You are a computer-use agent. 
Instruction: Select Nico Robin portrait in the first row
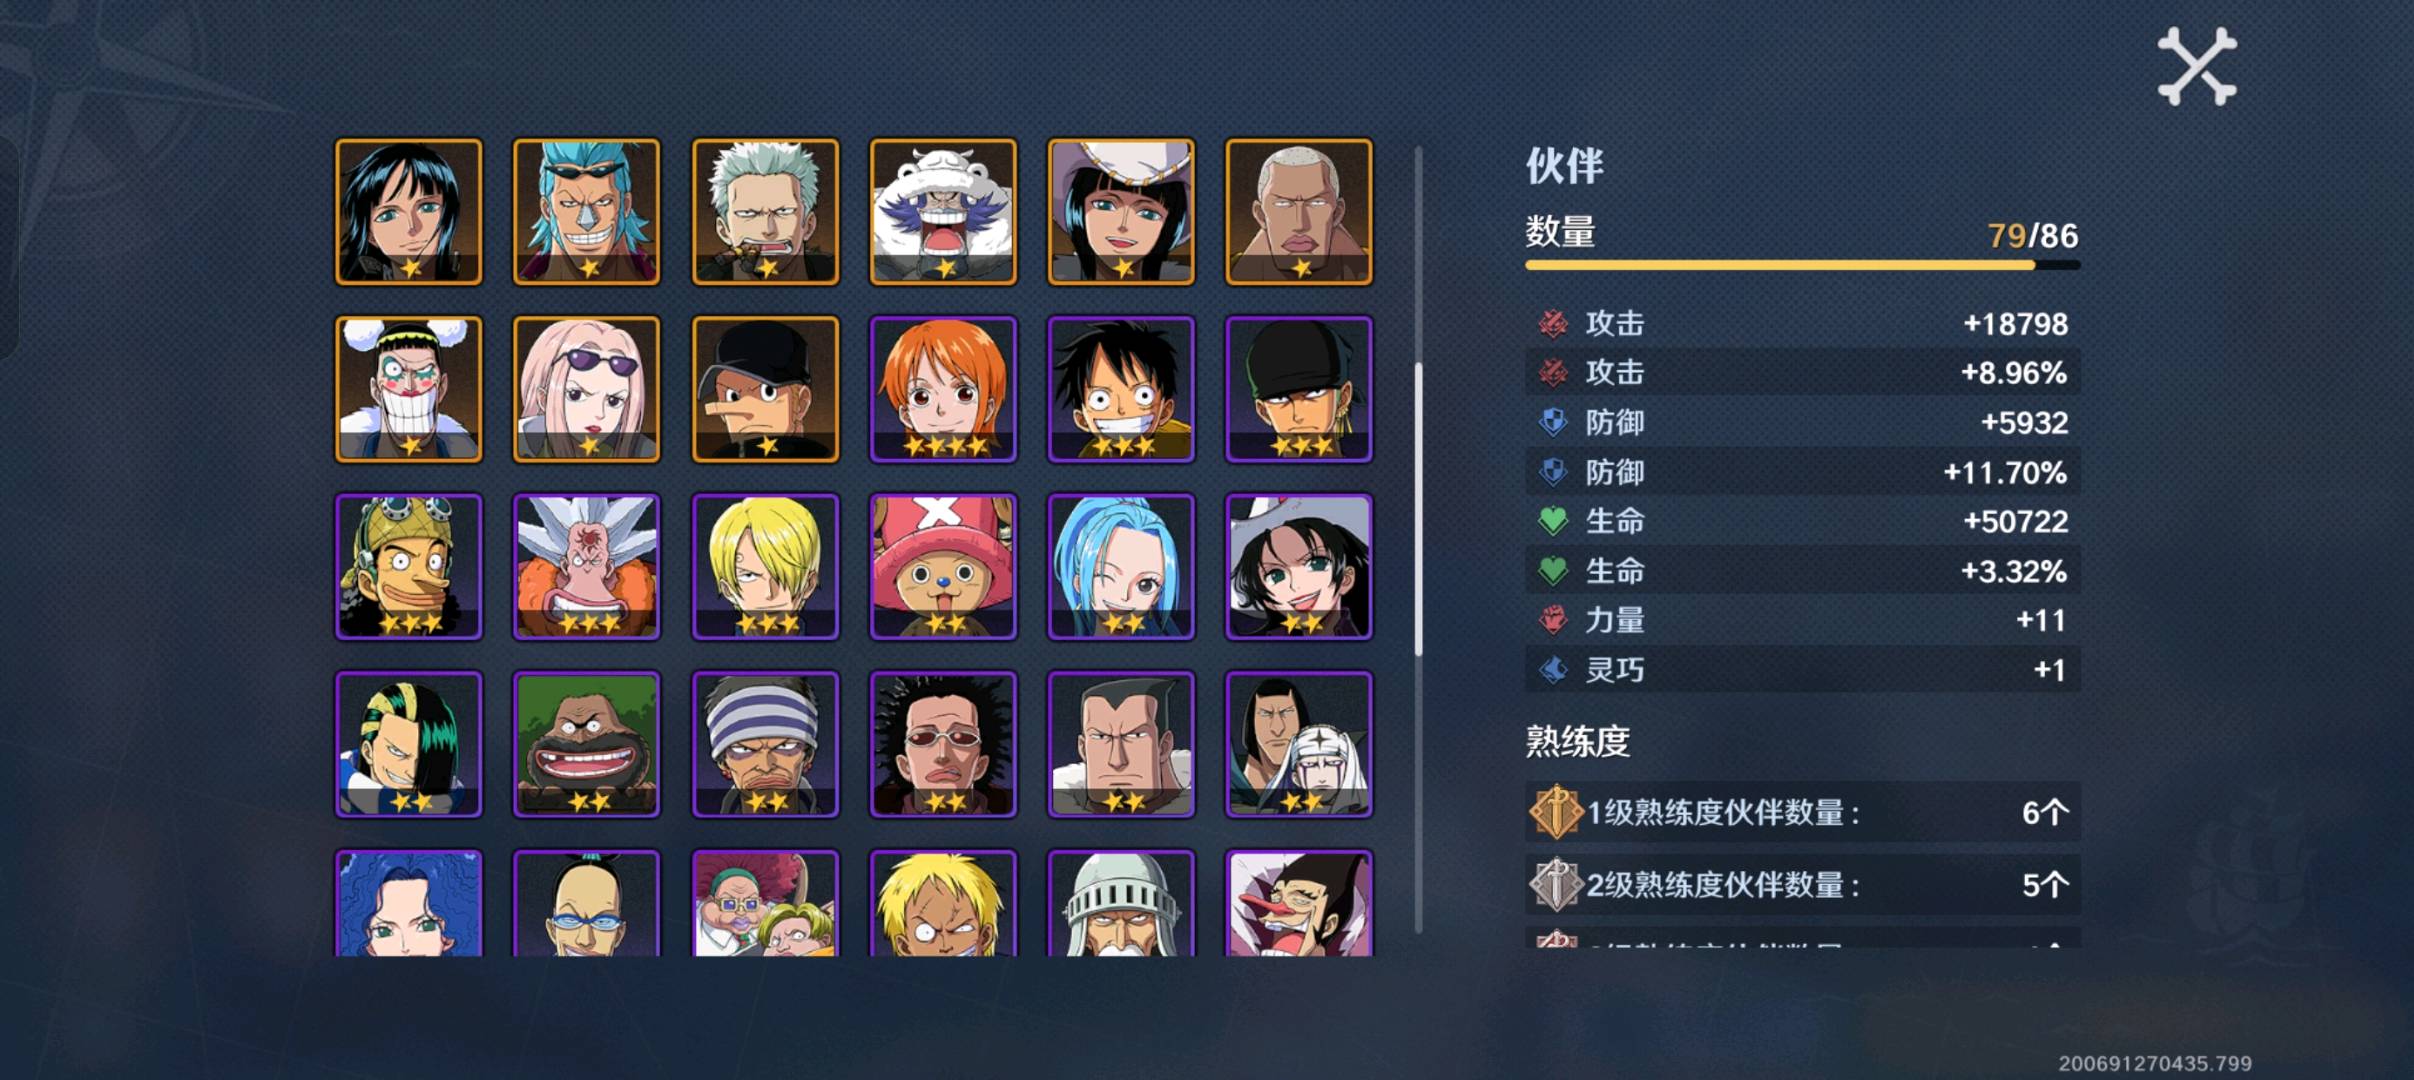pyautogui.click(x=408, y=212)
